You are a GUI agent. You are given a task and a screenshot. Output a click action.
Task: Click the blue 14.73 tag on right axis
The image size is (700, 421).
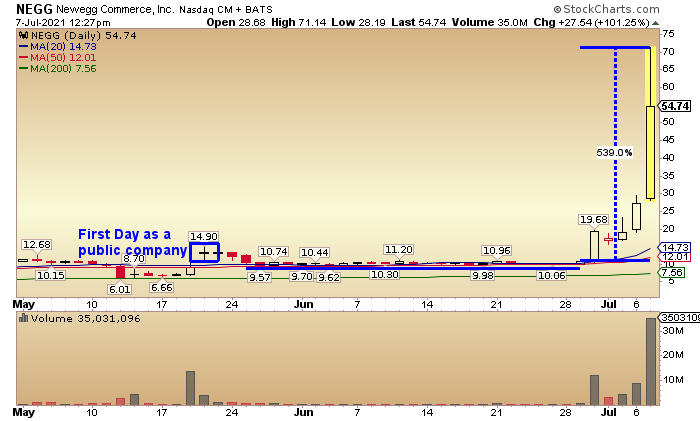coord(675,247)
